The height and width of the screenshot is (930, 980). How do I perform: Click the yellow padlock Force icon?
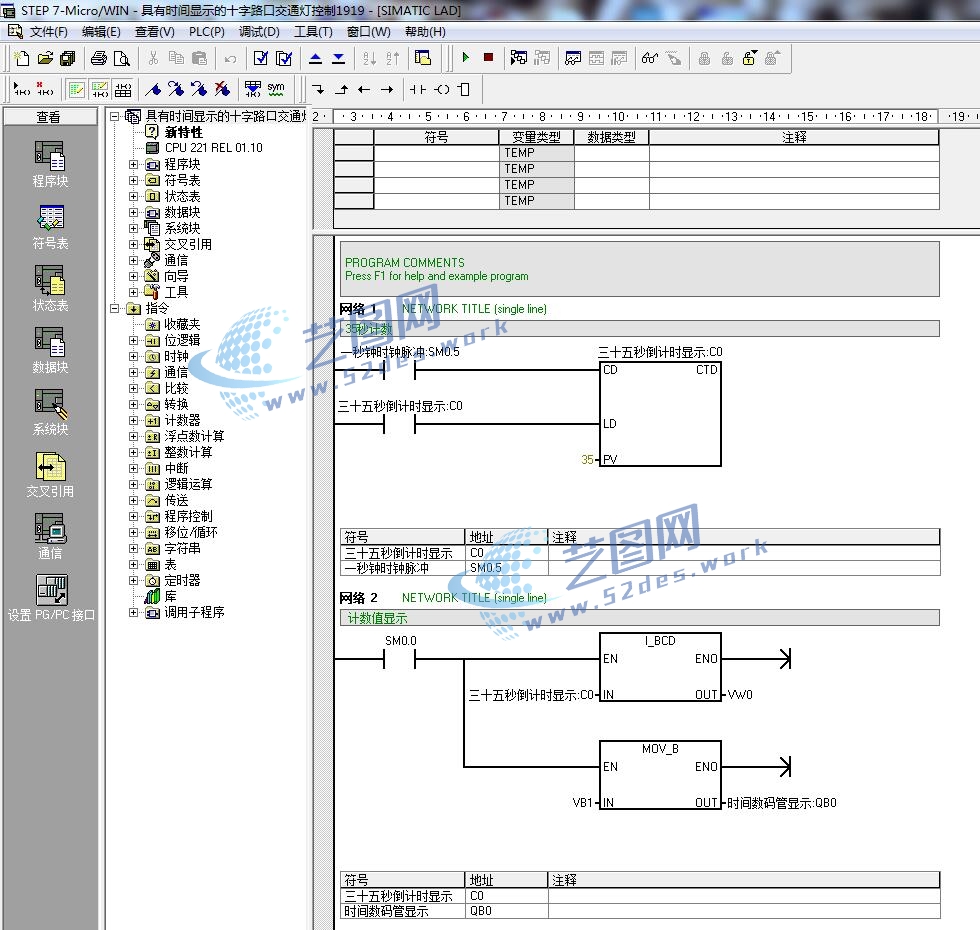pyautogui.click(x=749, y=58)
